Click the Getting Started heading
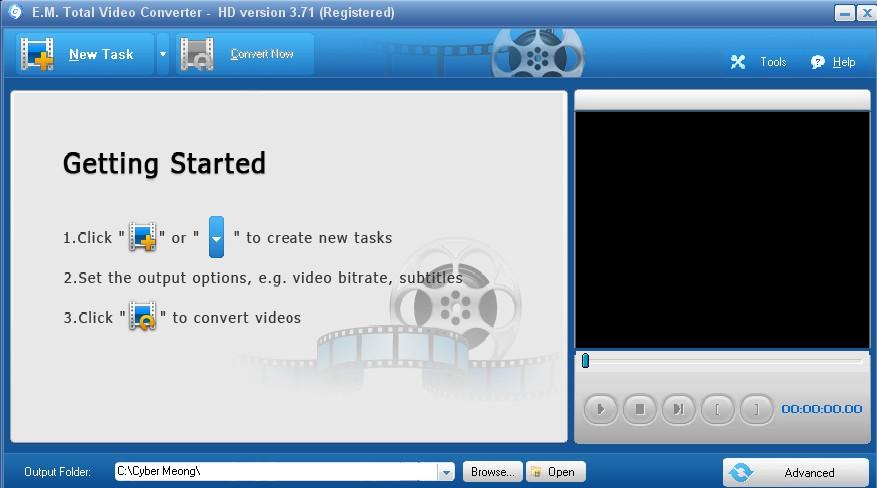 164,164
